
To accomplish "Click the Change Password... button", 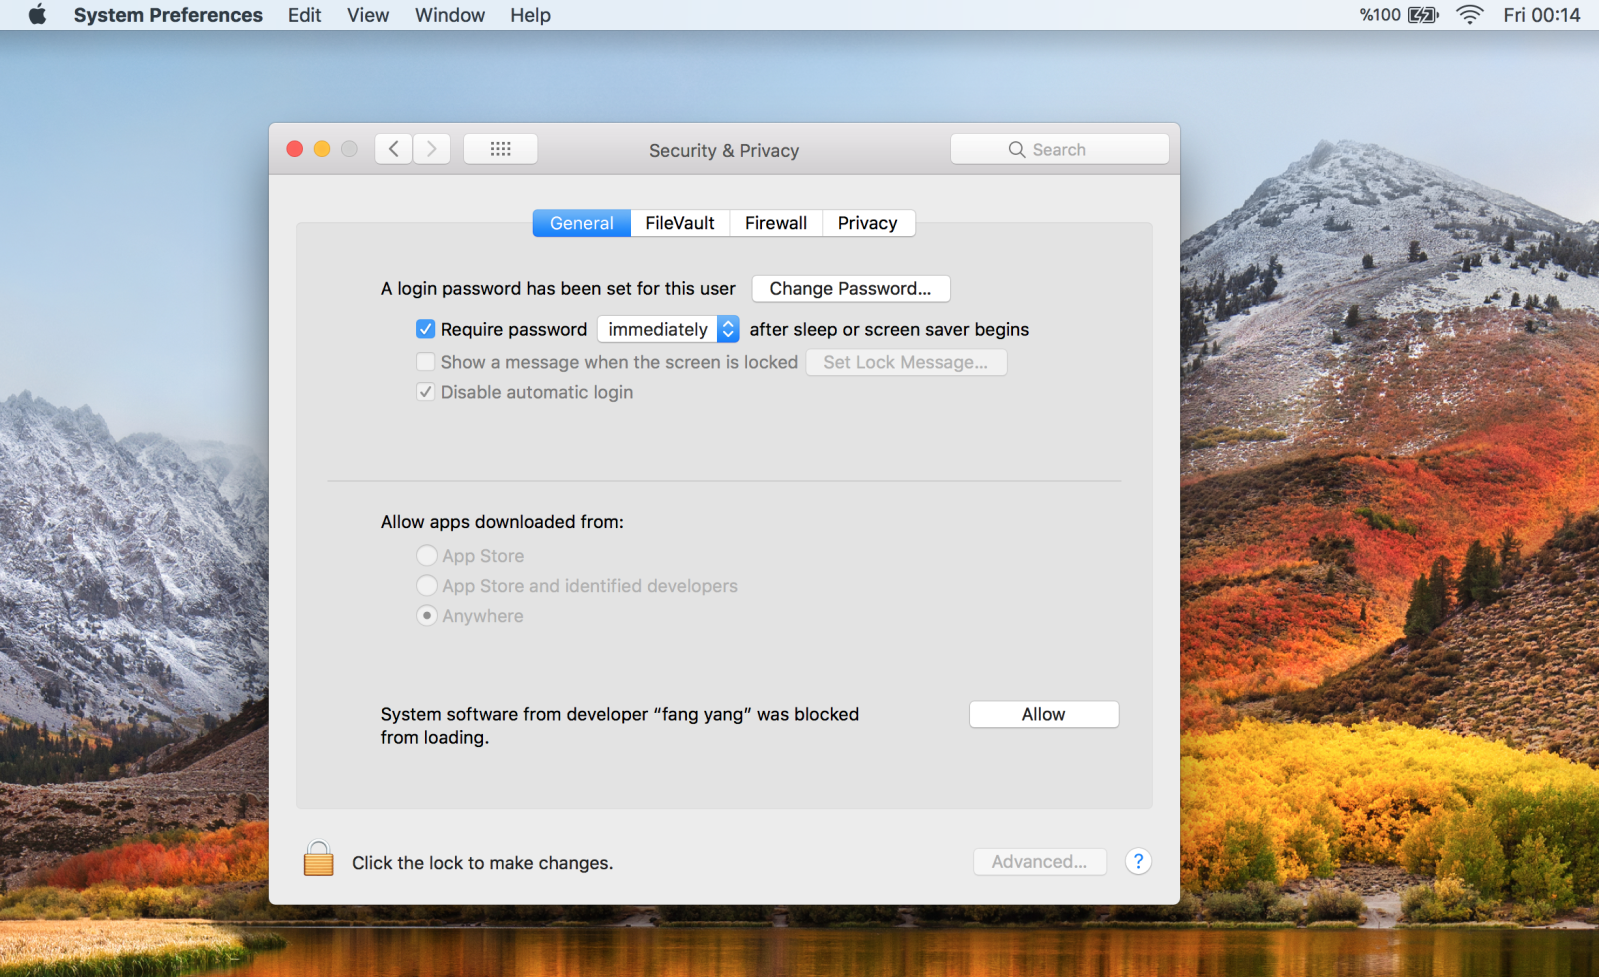I will pos(851,288).
